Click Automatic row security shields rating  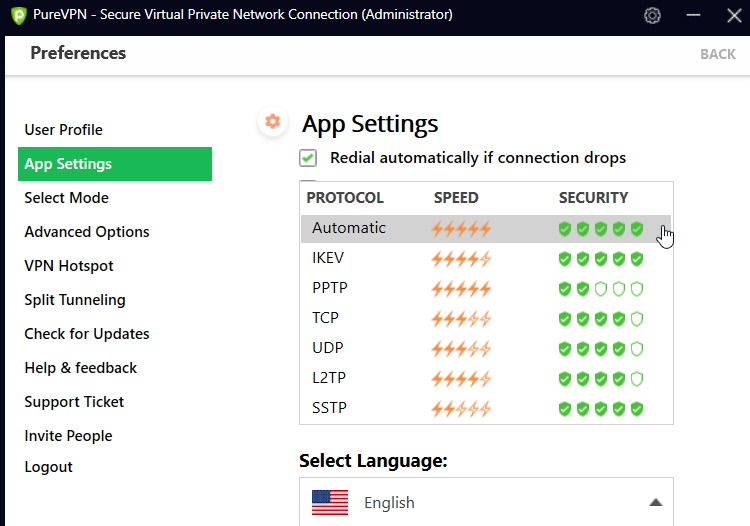601,229
